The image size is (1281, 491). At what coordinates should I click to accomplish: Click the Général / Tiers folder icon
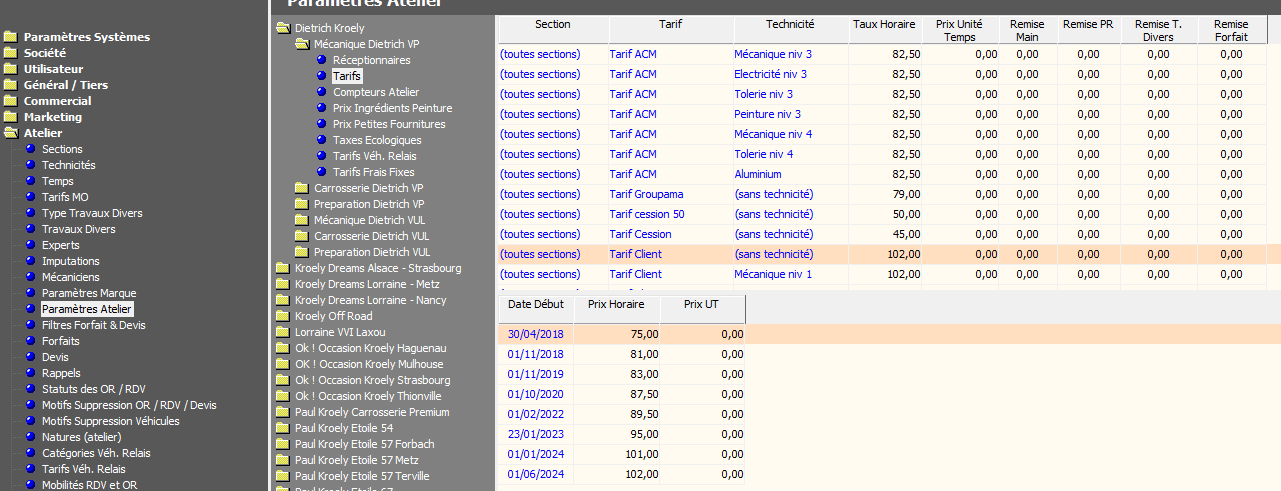point(11,85)
